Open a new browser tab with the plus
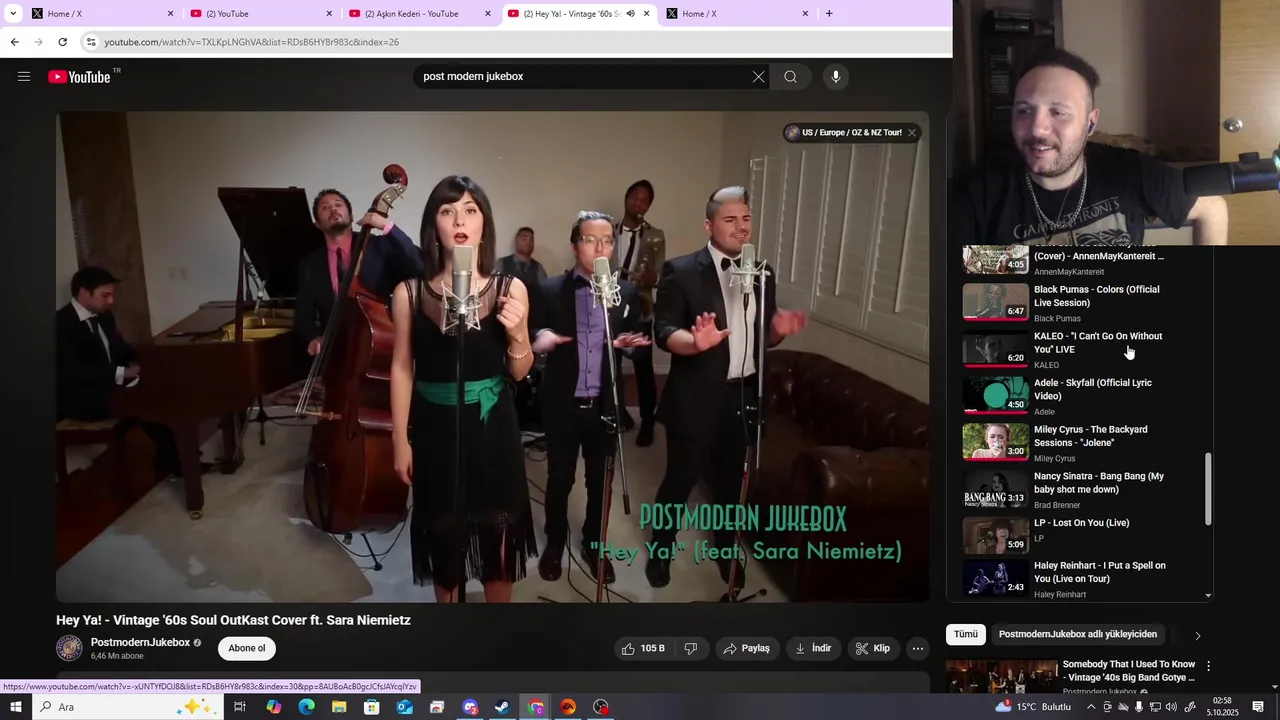 pyautogui.click(x=829, y=13)
